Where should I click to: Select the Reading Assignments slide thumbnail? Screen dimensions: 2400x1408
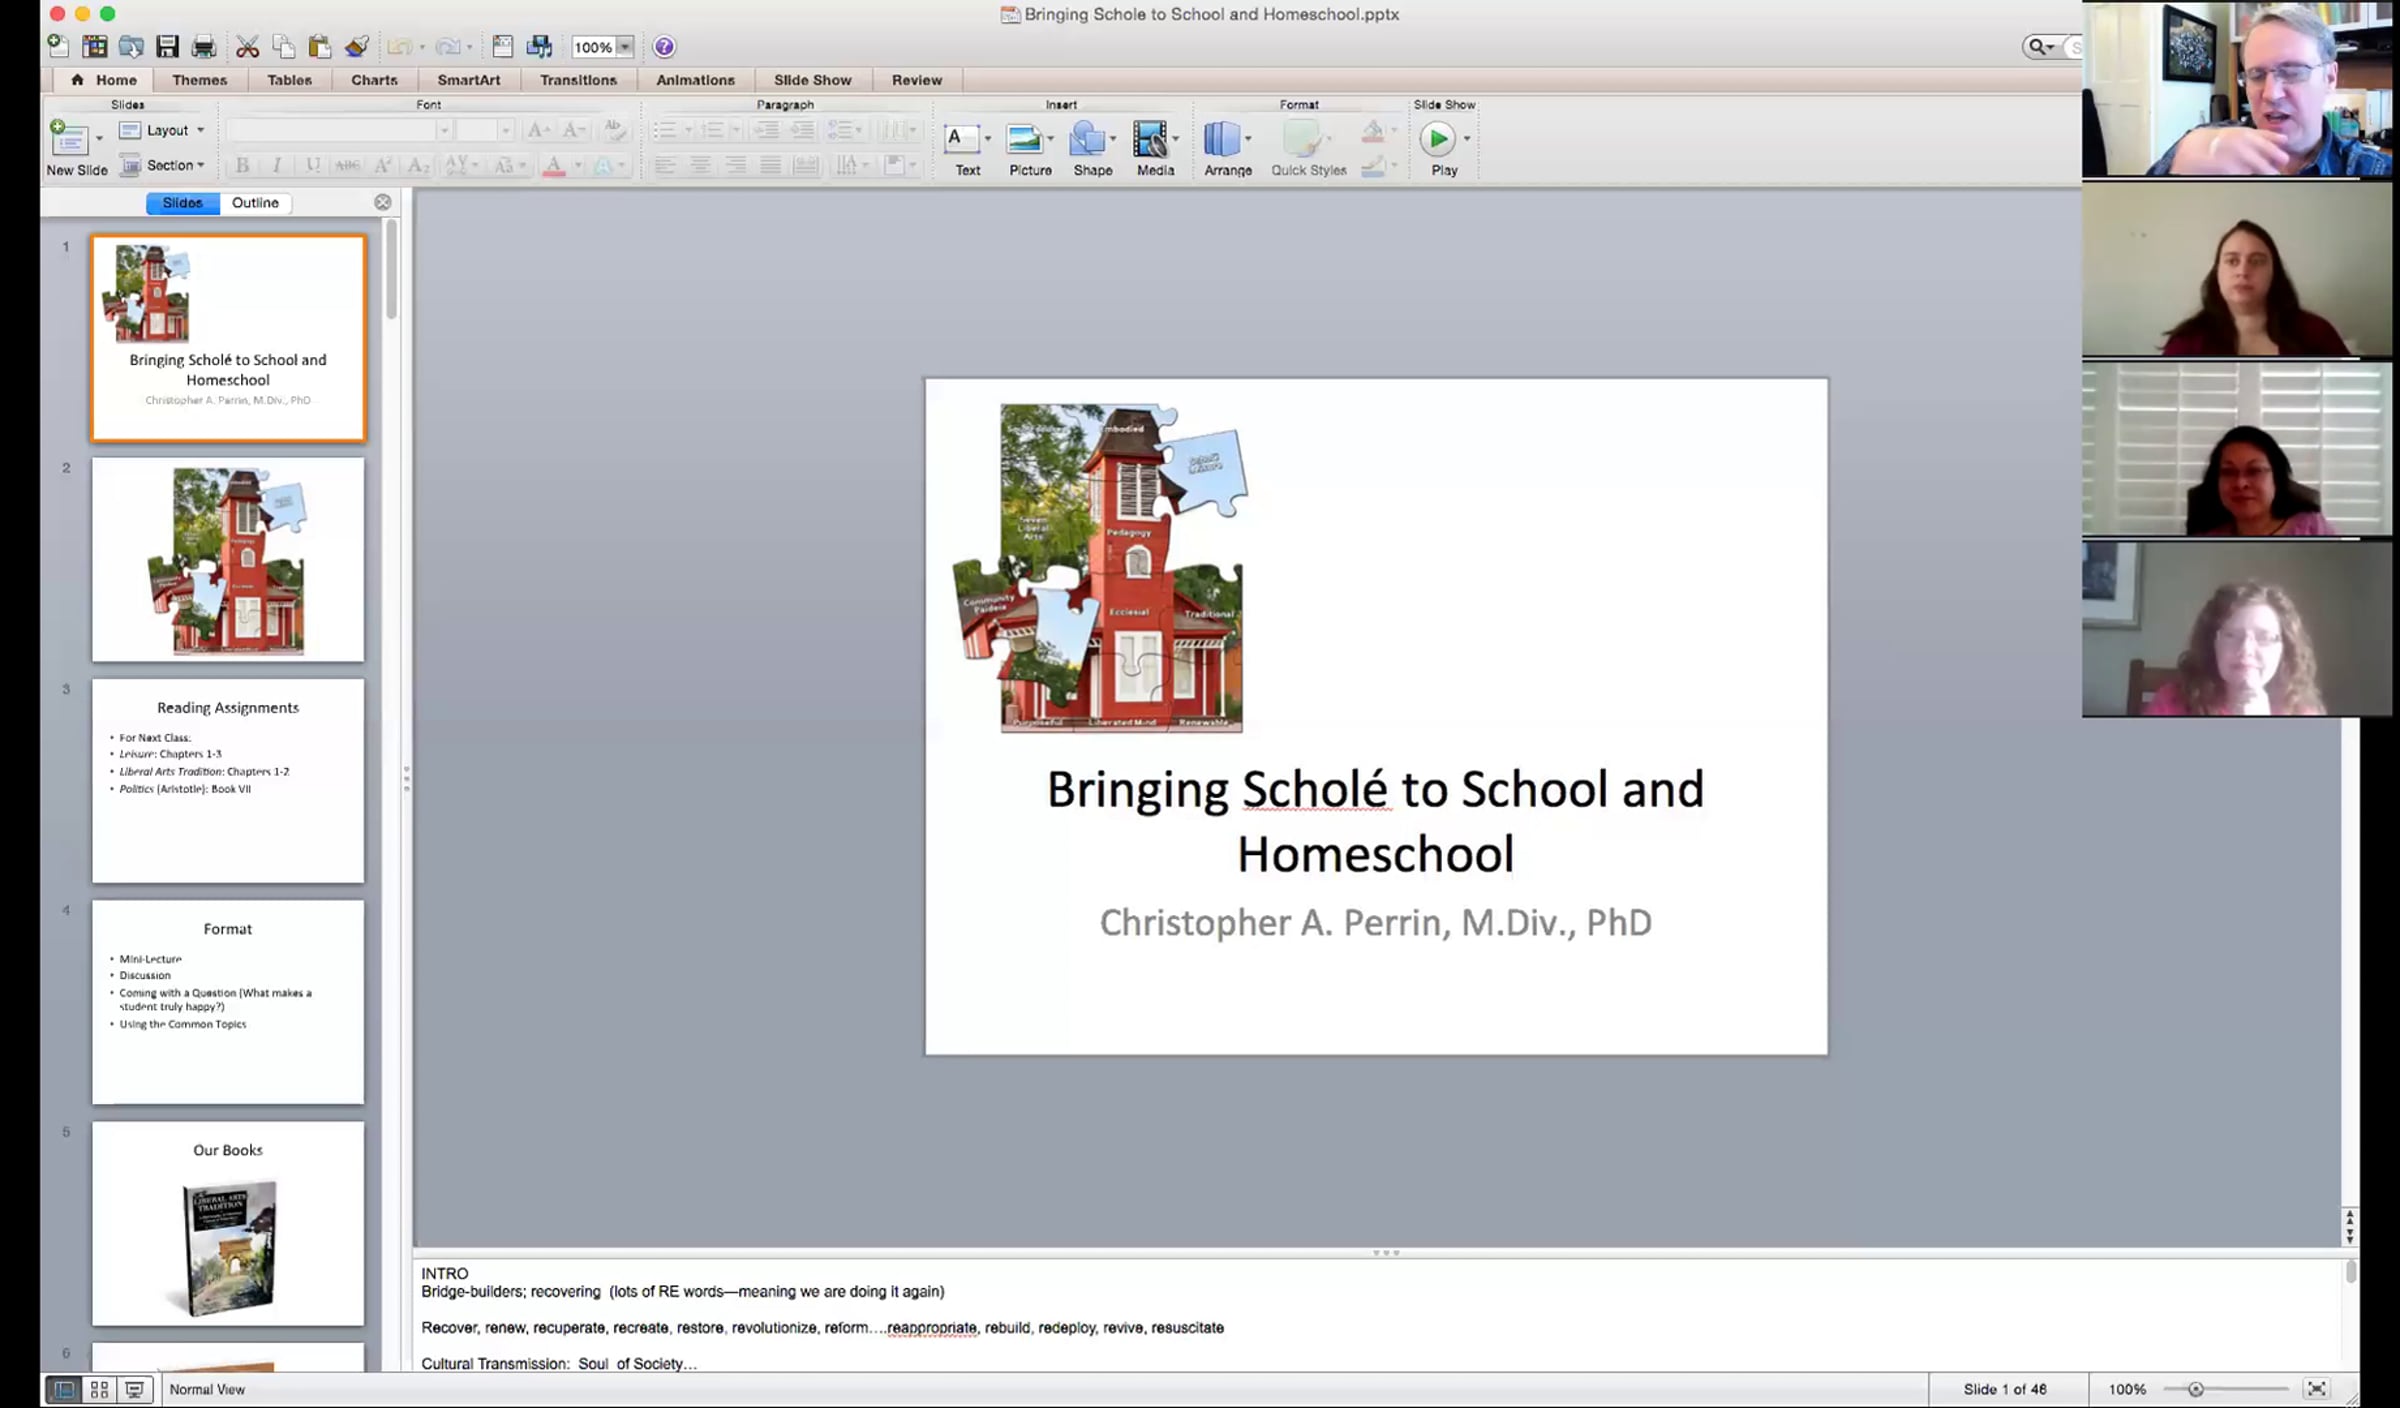pos(228,781)
